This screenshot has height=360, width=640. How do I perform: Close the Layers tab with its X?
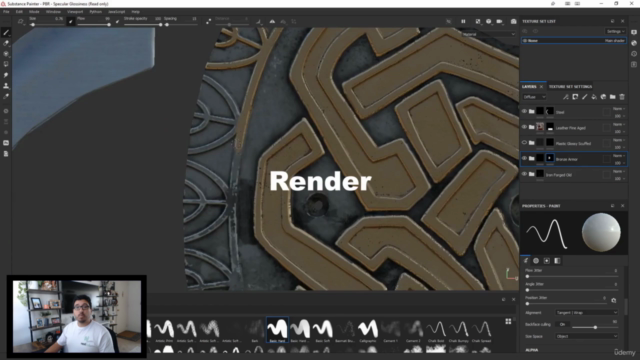[541, 87]
